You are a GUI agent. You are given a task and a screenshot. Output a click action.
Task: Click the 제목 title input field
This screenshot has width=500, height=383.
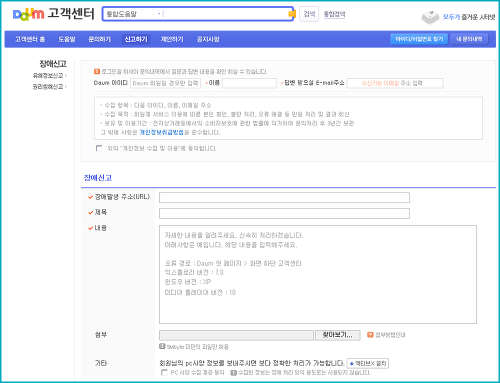tap(284, 213)
